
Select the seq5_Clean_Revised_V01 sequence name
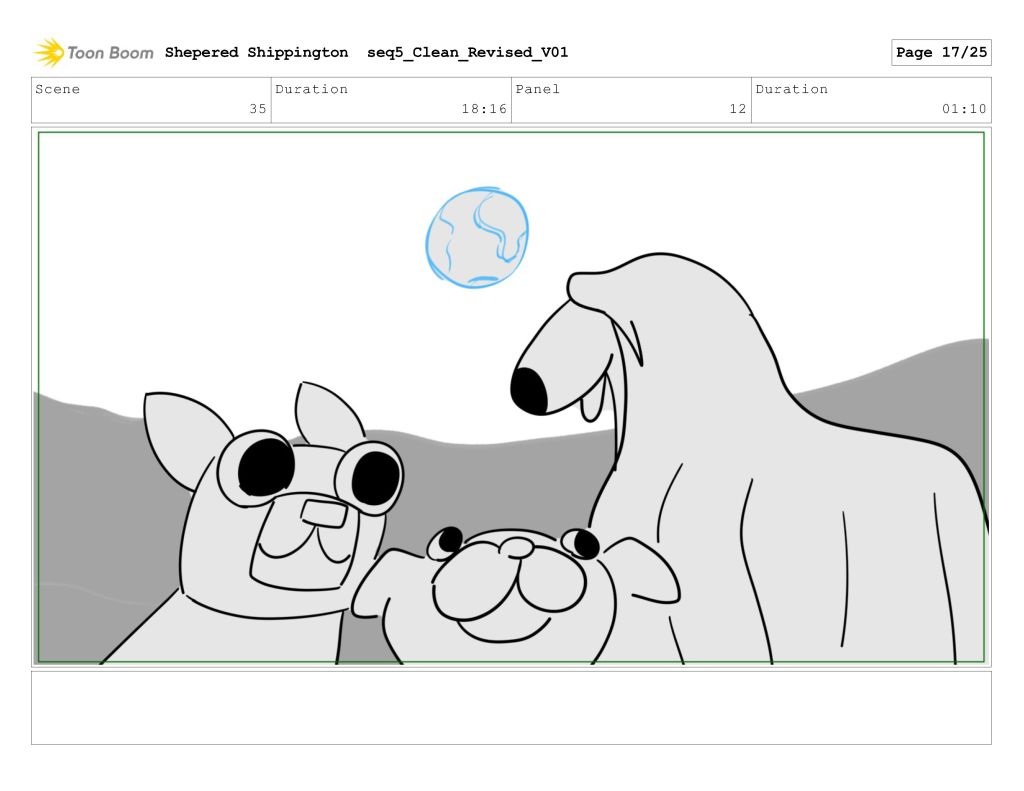click(x=467, y=52)
